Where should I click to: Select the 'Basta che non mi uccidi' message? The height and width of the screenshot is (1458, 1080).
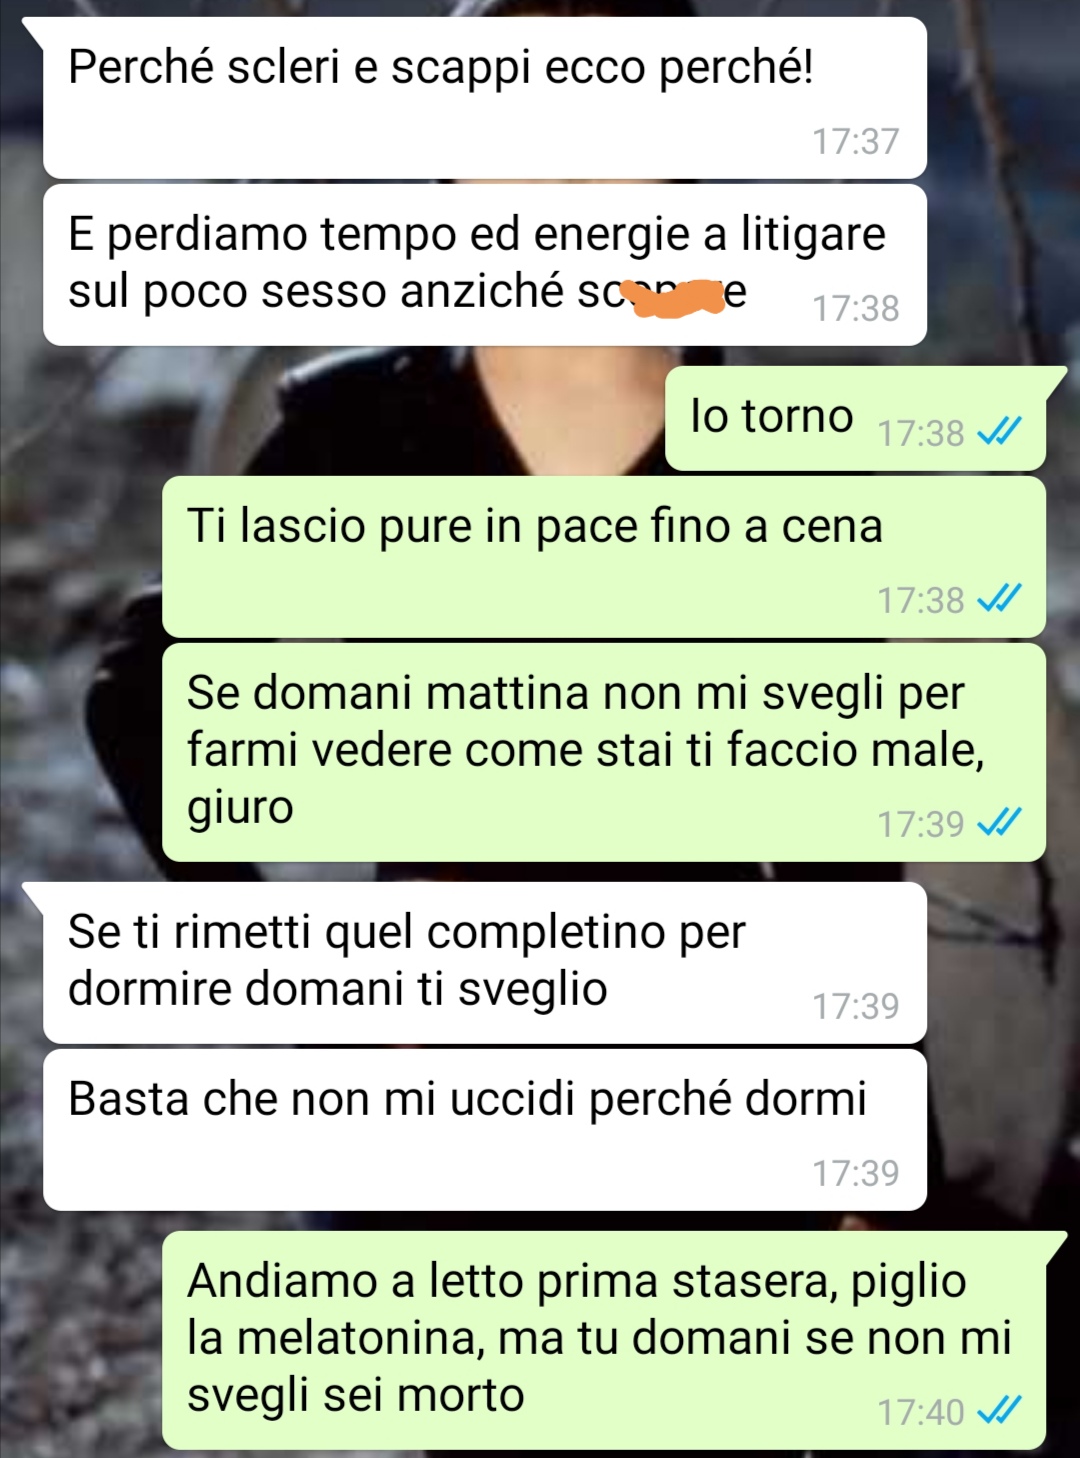484,1130
